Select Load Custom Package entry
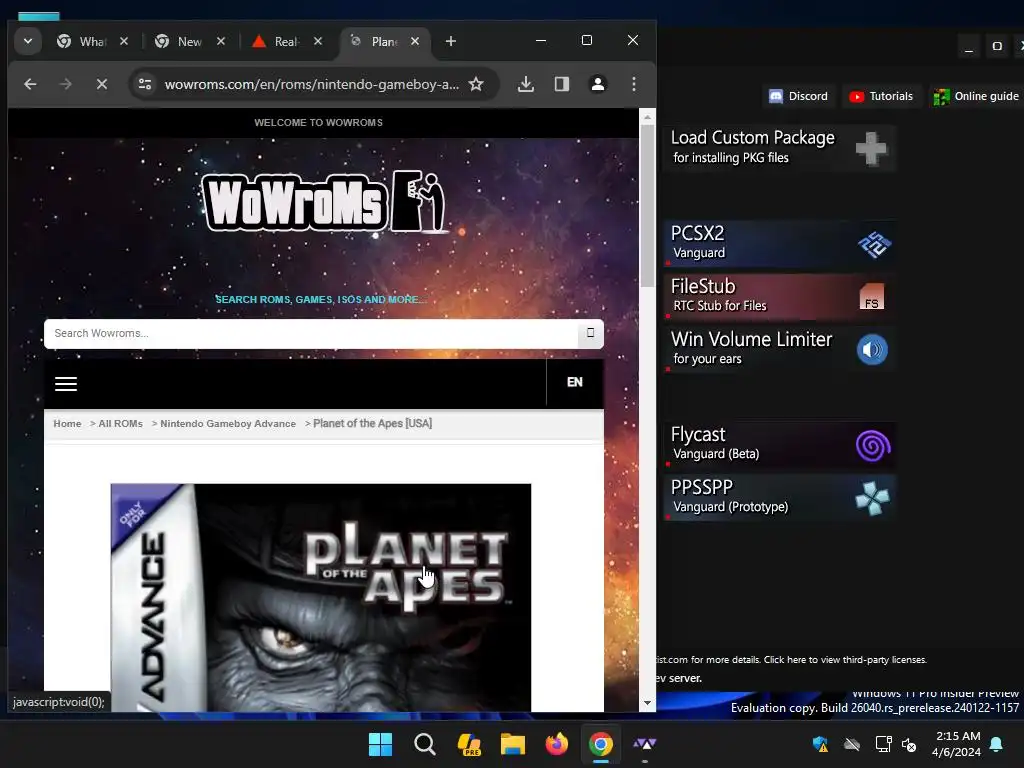Viewport: 1024px width, 768px height. tap(779, 148)
